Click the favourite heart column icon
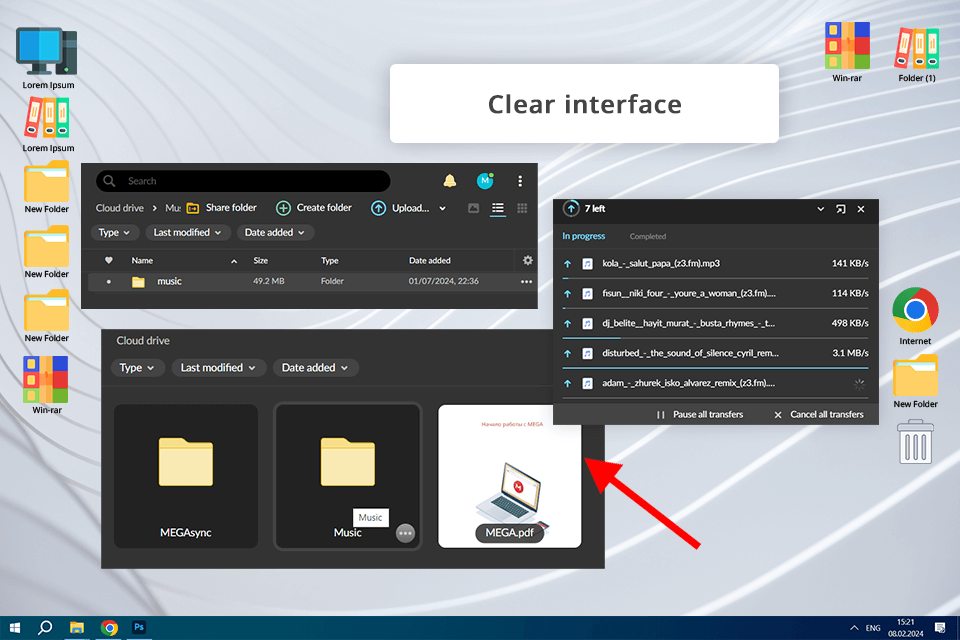 coord(108,260)
